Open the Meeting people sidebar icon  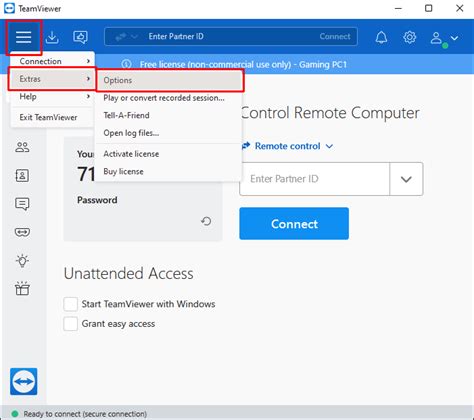point(22,147)
